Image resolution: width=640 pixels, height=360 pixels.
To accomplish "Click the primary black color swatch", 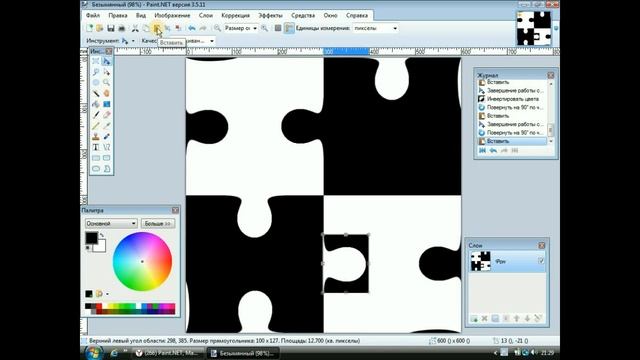I will 91,238.
